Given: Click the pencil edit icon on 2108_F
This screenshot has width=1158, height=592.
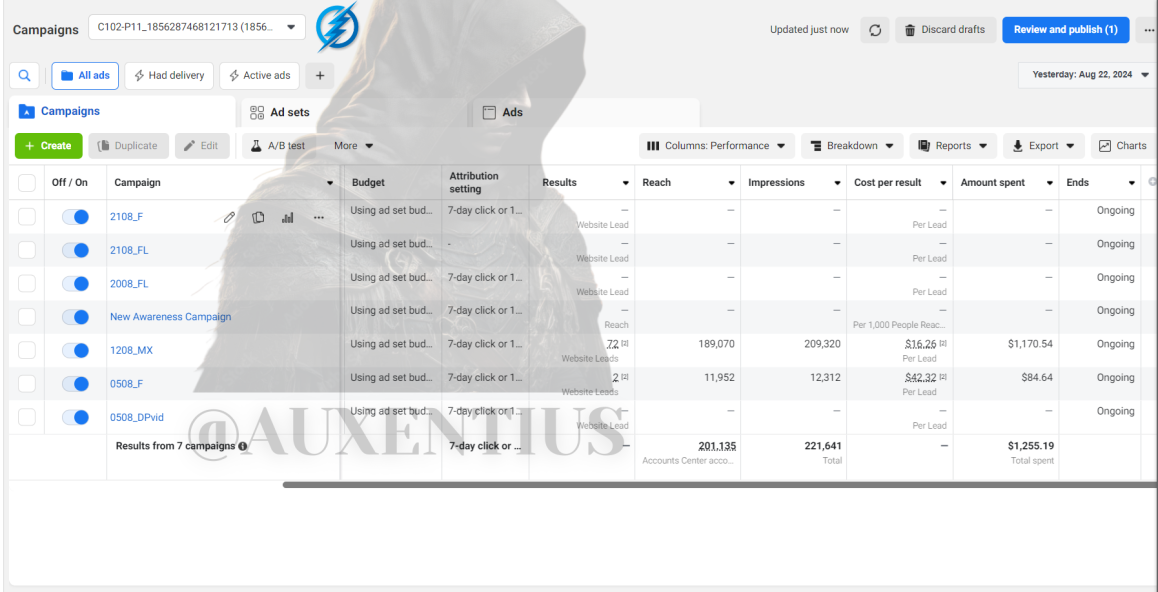Looking at the screenshot, I should (x=230, y=217).
